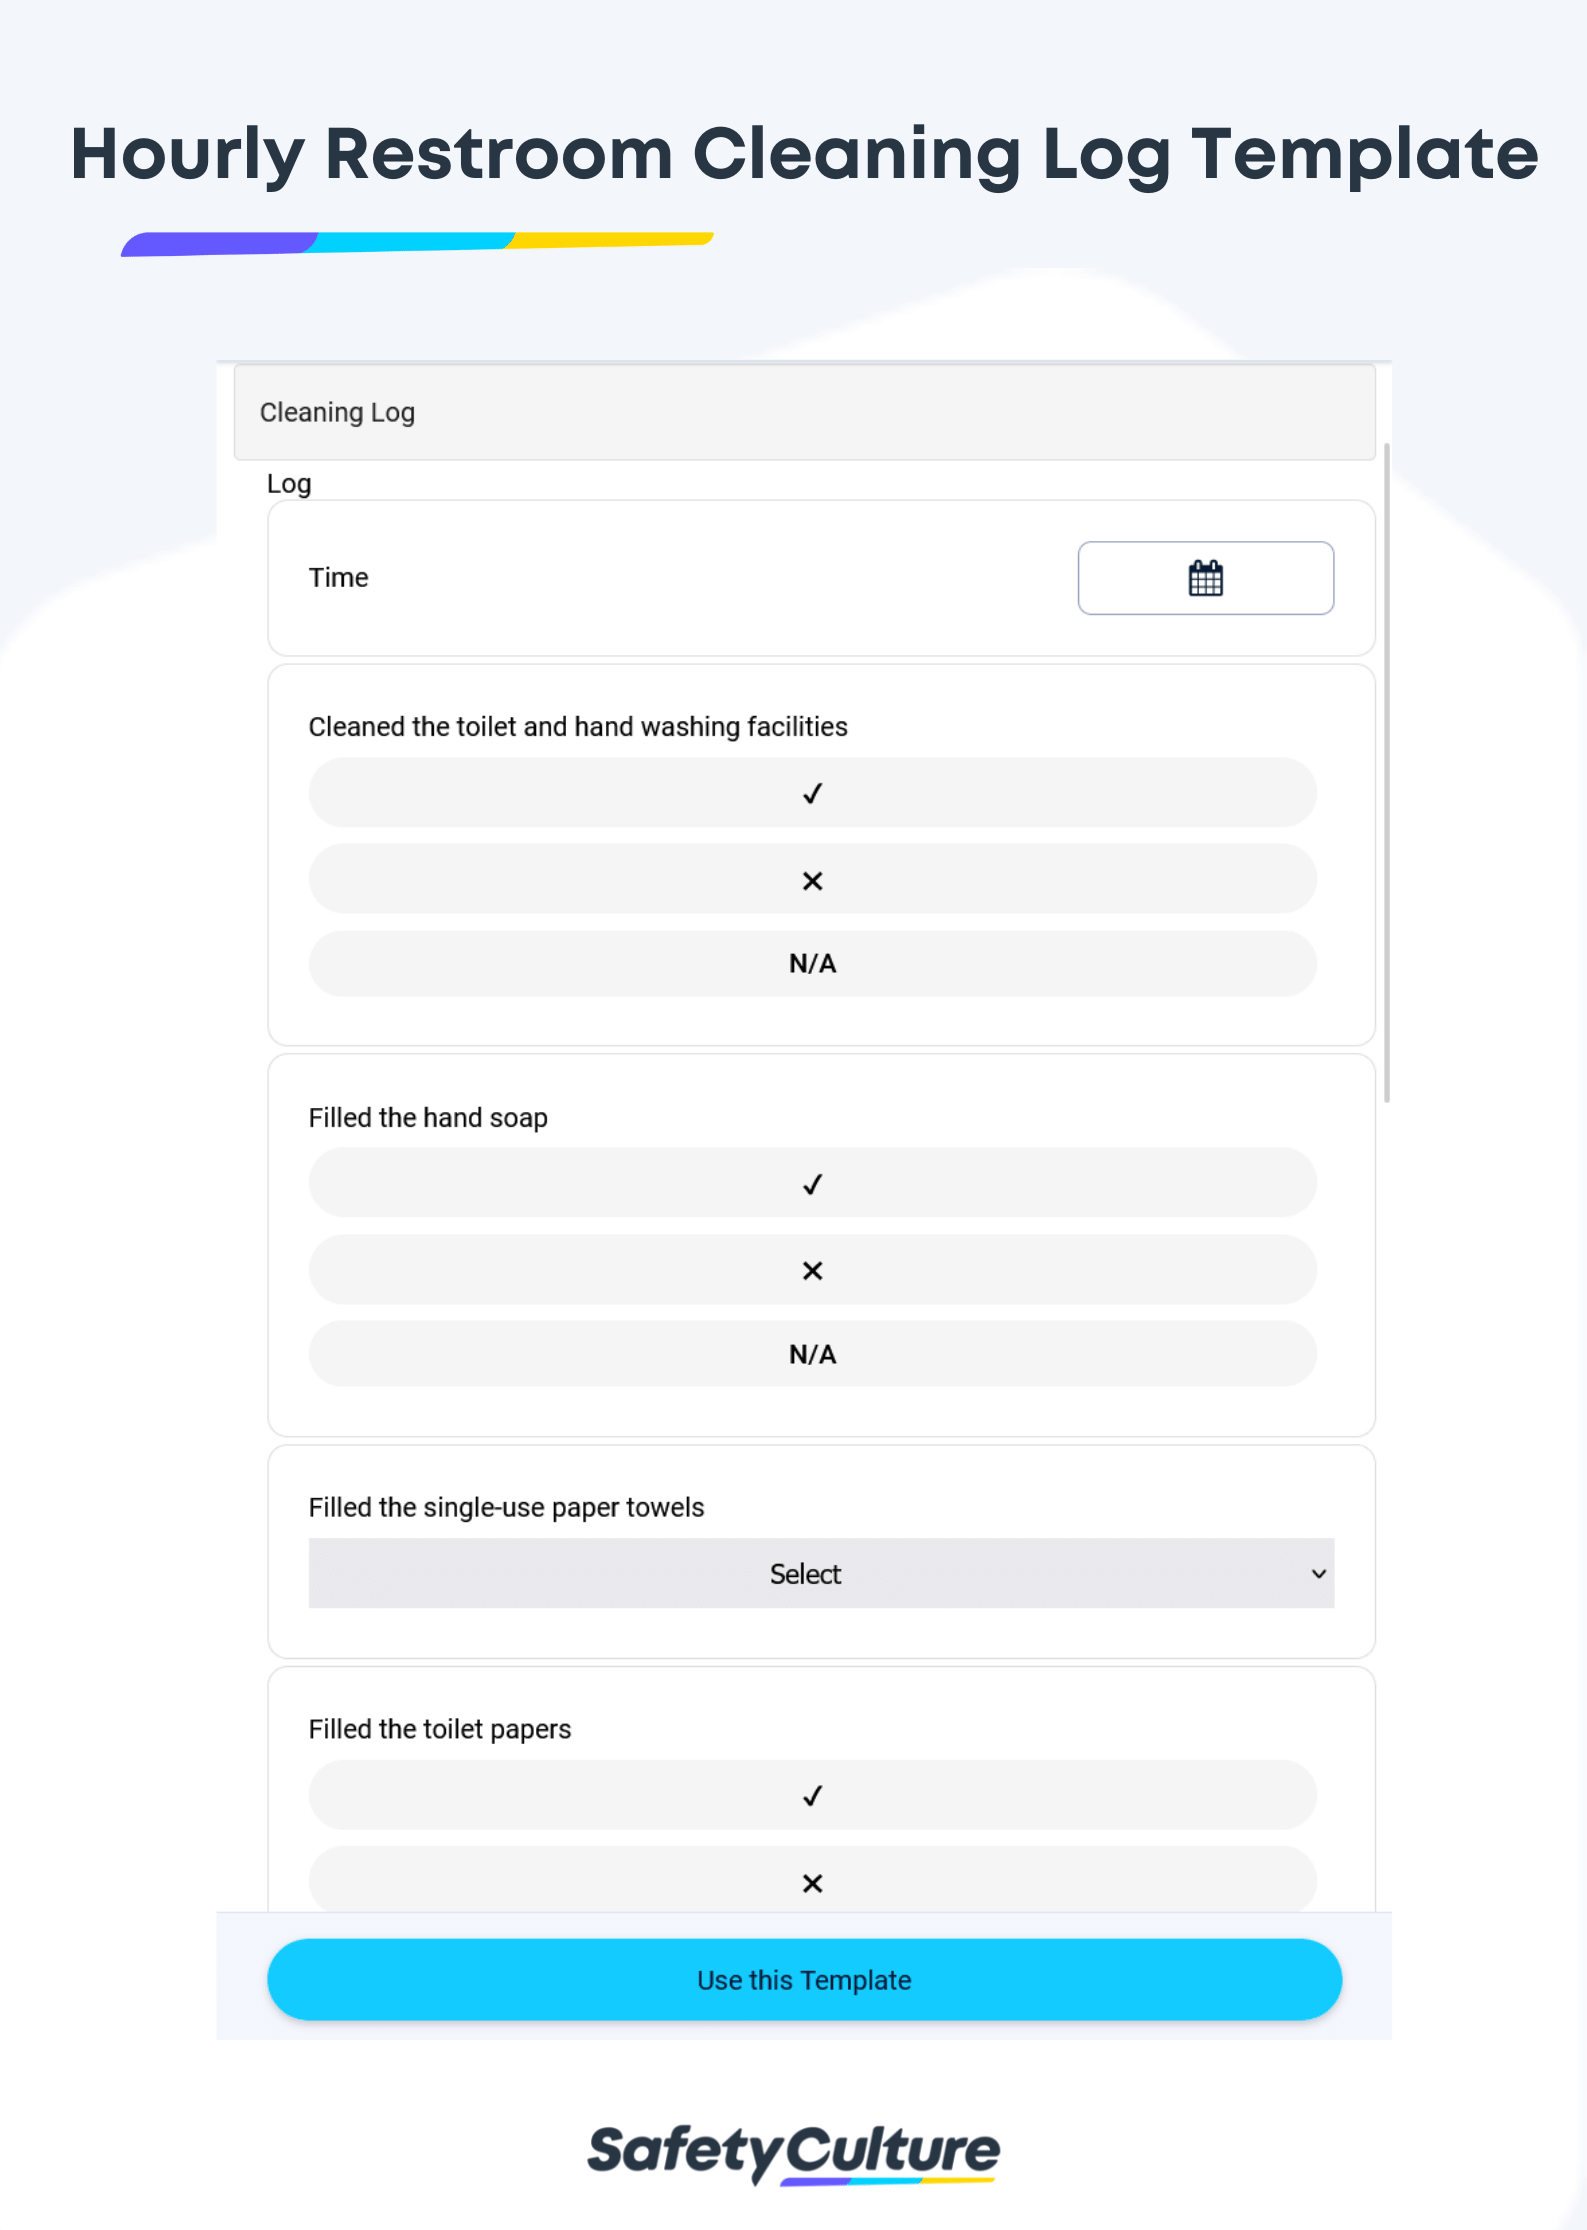Click the Log section heading

(x=288, y=483)
